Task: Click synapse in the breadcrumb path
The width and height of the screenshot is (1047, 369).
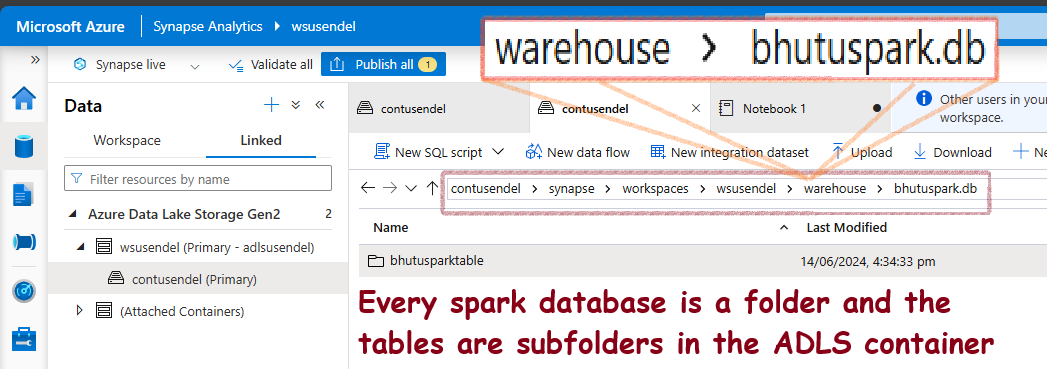Action: (x=572, y=189)
